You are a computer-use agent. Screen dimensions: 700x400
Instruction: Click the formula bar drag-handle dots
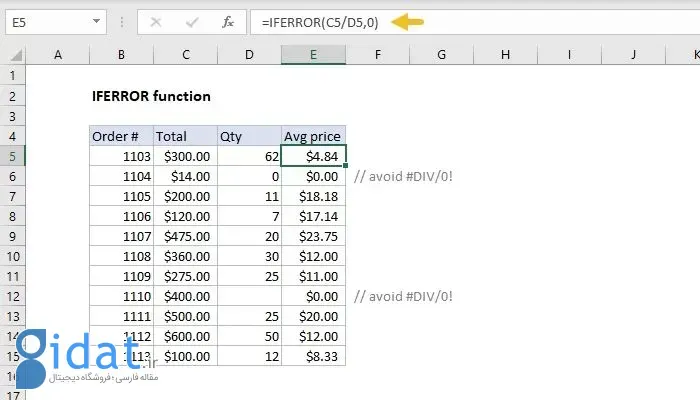click(x=124, y=21)
